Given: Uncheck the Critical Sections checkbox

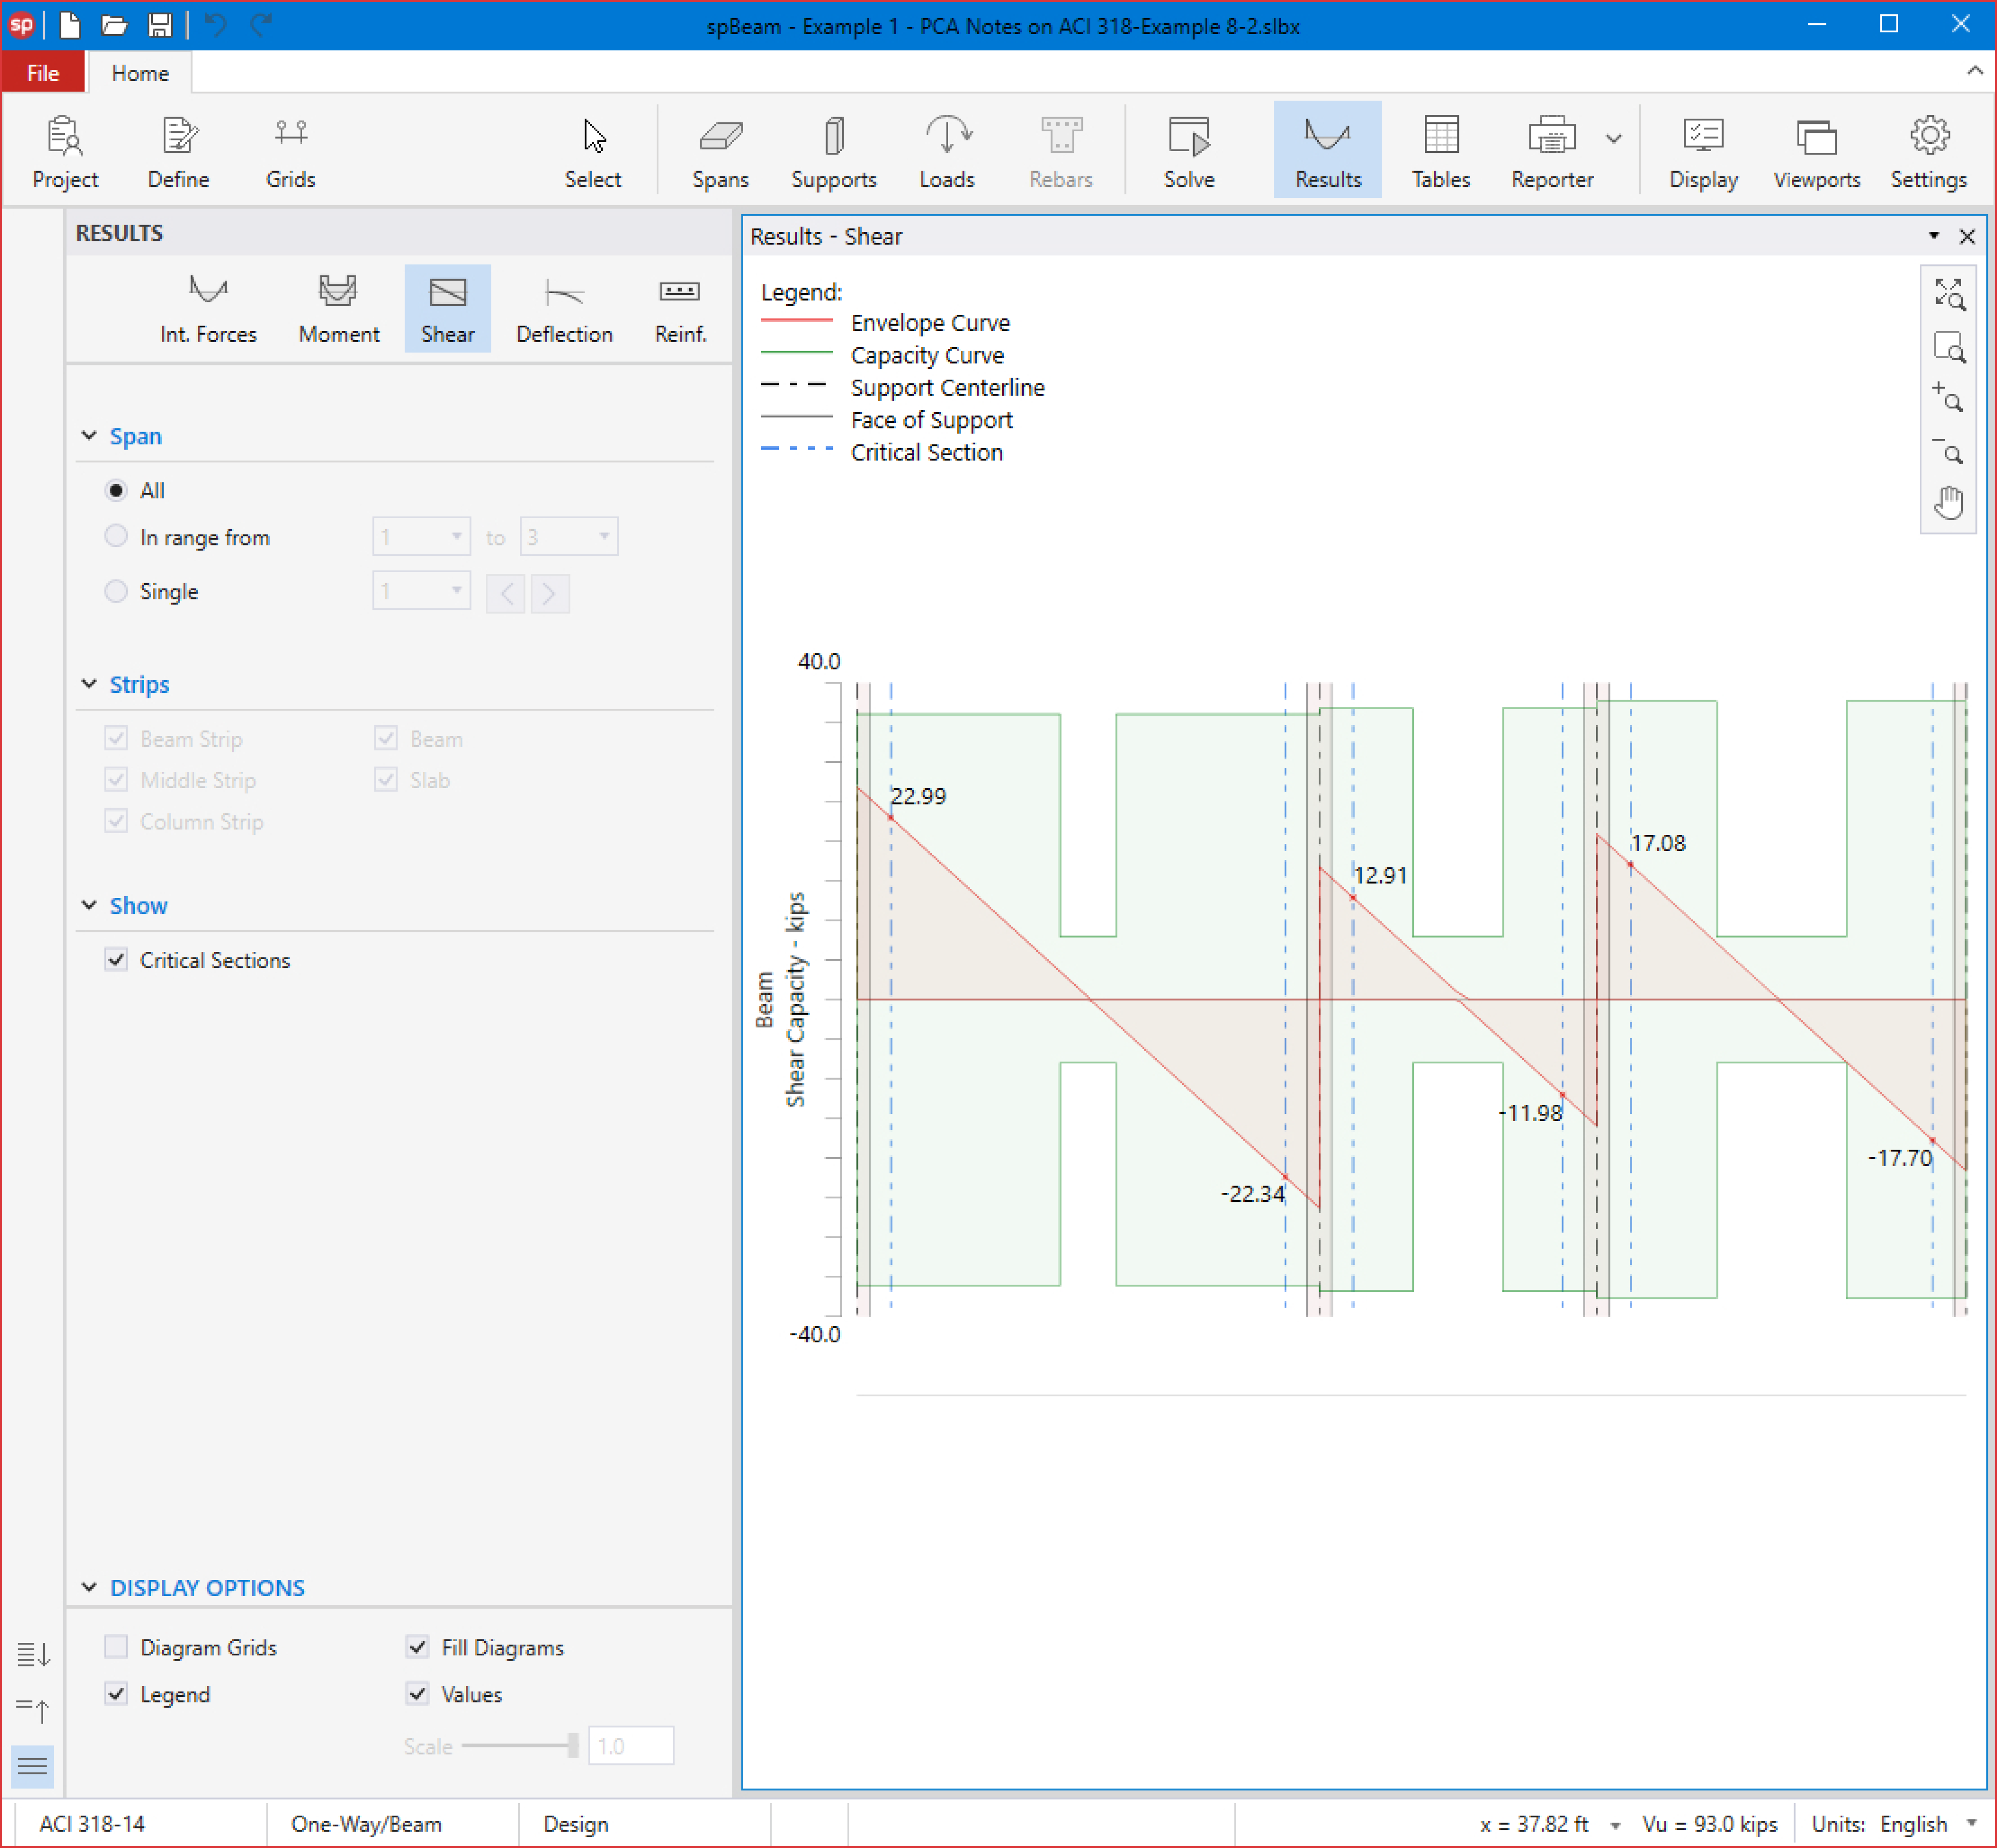Looking at the screenshot, I should 117,960.
